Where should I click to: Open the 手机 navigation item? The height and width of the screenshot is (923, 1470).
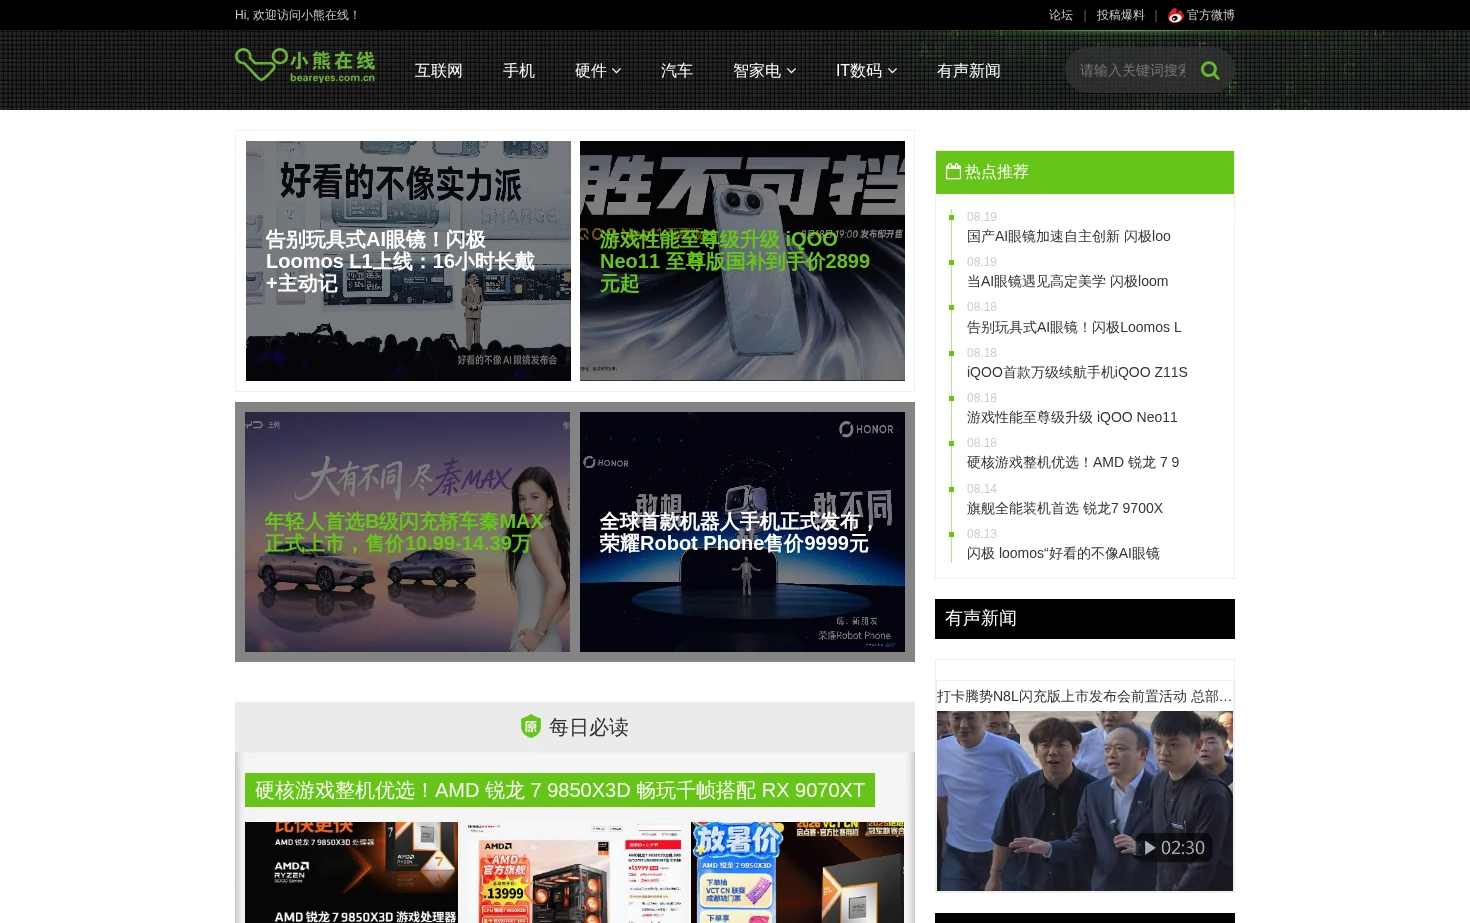518,70
